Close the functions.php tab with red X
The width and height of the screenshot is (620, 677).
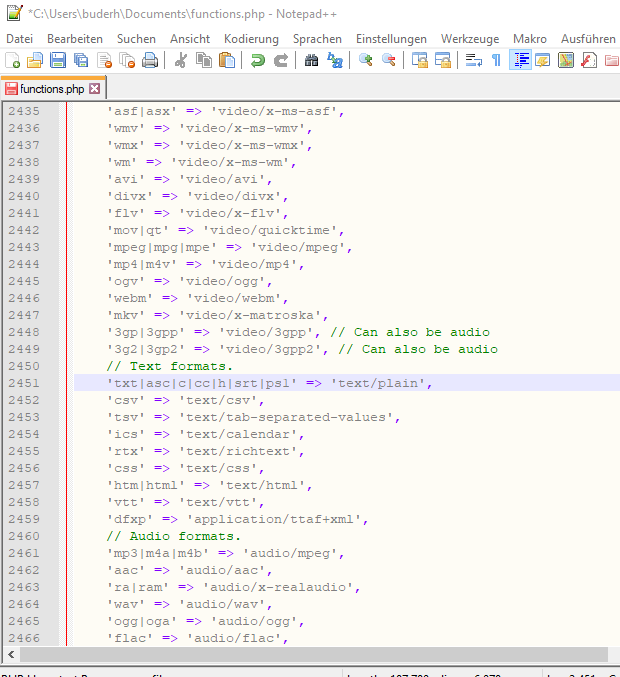coord(95,89)
